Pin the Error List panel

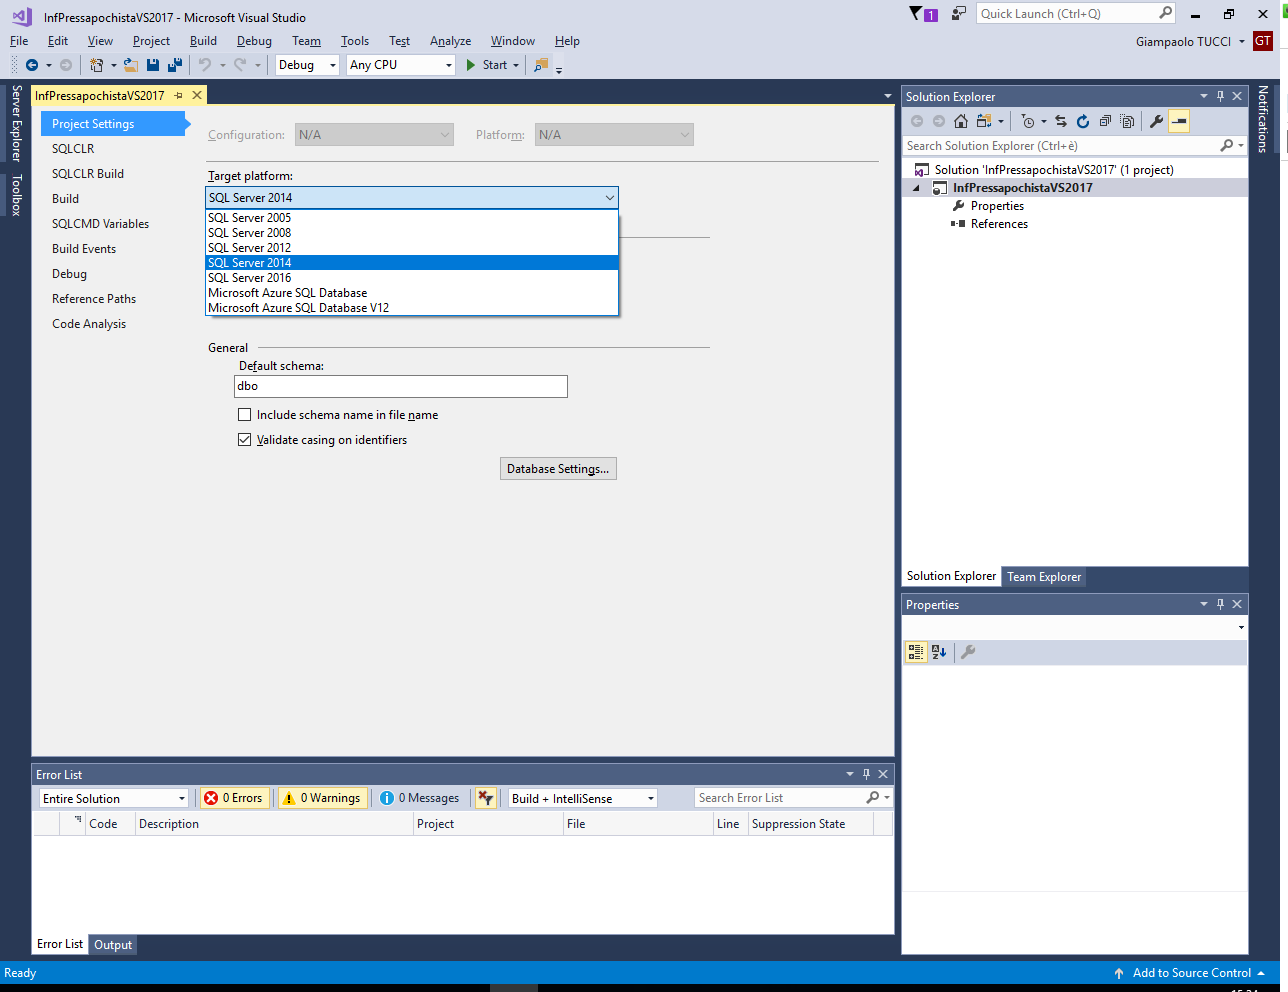tap(866, 774)
